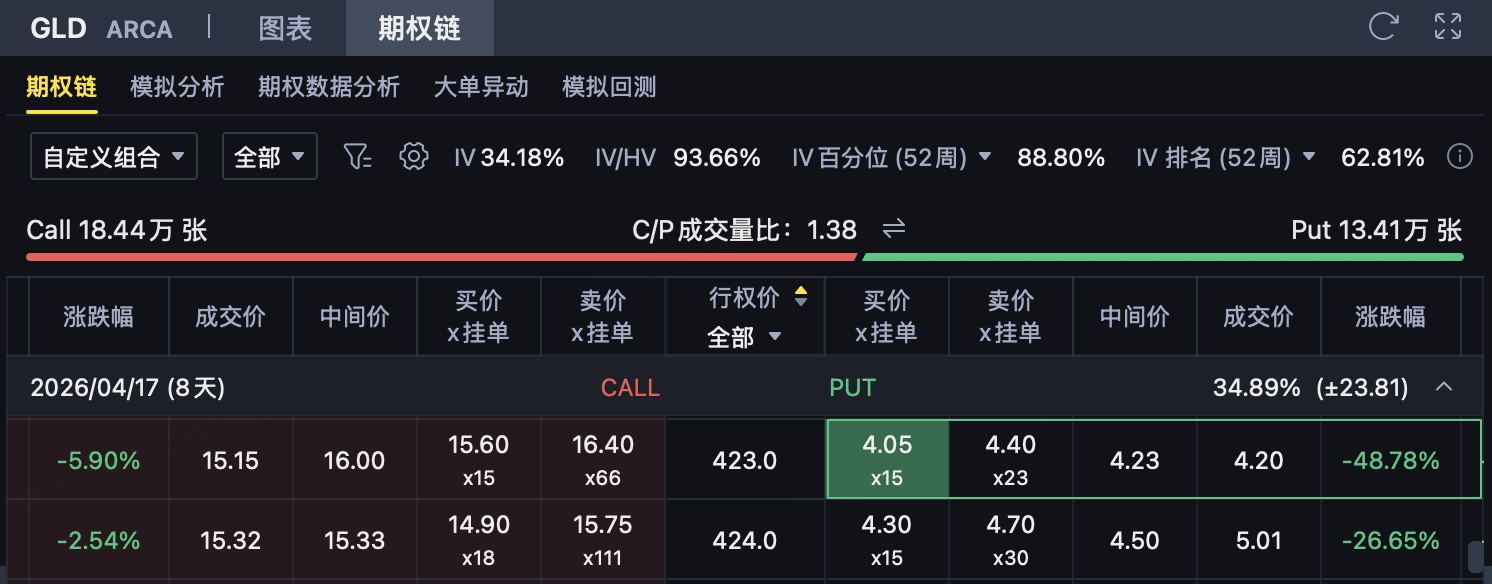This screenshot has width=1492, height=584.
Task: Click the fullscreen expand icon
Action: coord(1447,27)
